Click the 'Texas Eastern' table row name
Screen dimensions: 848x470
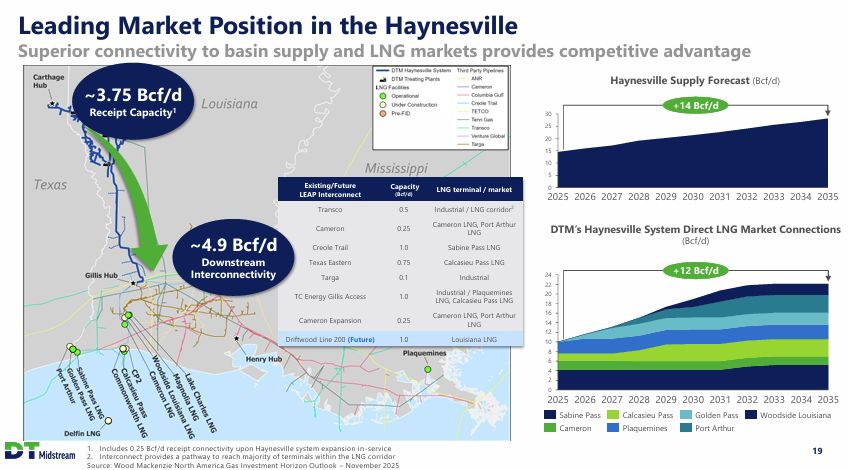(330, 262)
